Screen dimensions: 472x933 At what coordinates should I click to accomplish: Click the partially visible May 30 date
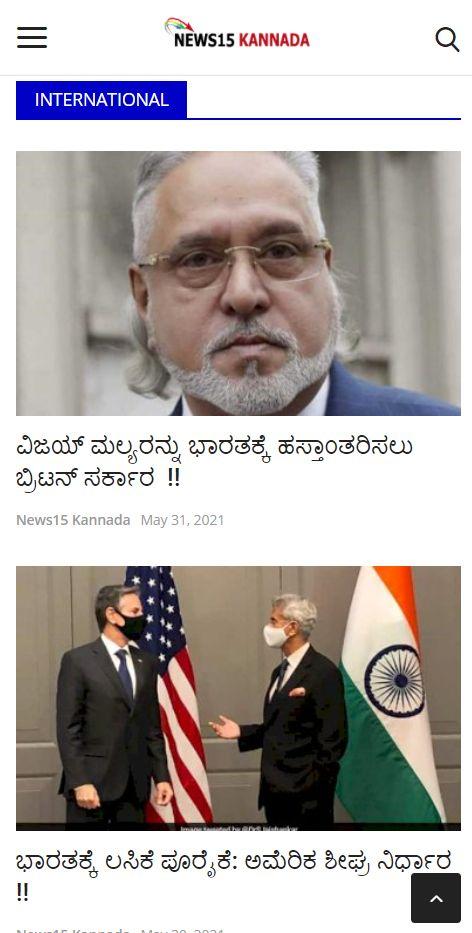pos(182,930)
